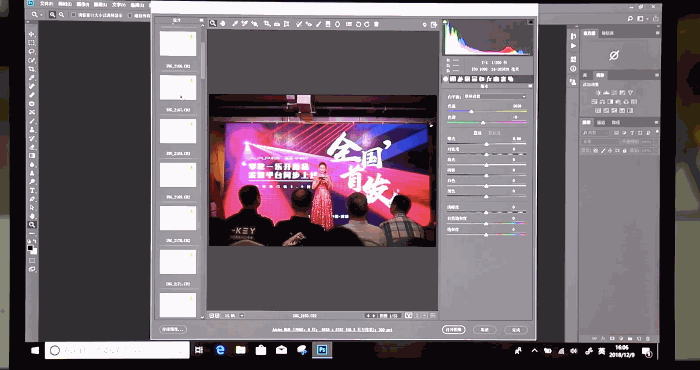Rotate image counterclockwise with toolbar icon
The width and height of the screenshot is (700, 370).
(x=358, y=24)
